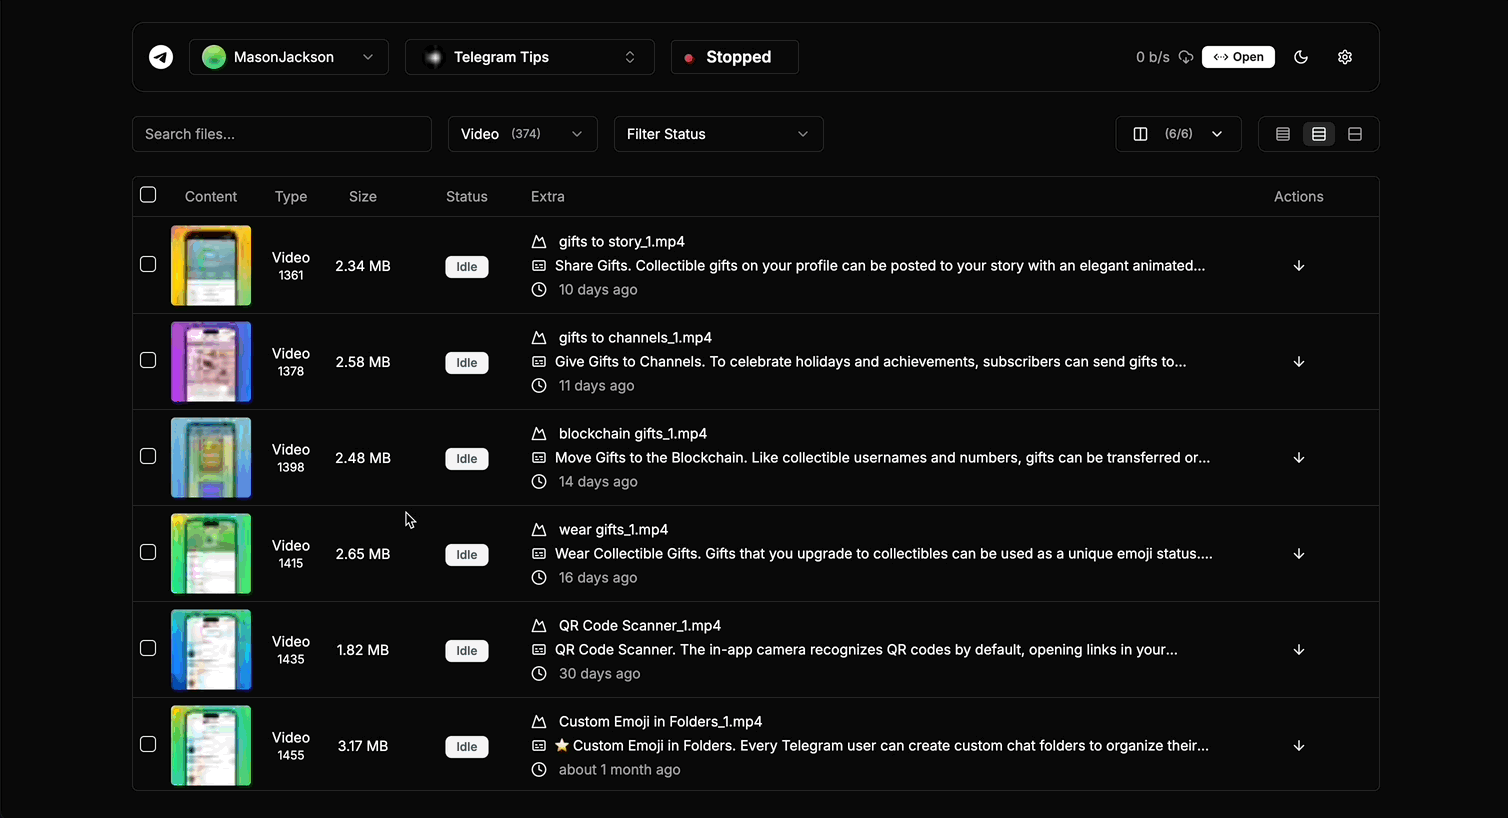This screenshot has height=818, width=1508.
Task: Click the cloud download status icon
Action: tap(1186, 57)
